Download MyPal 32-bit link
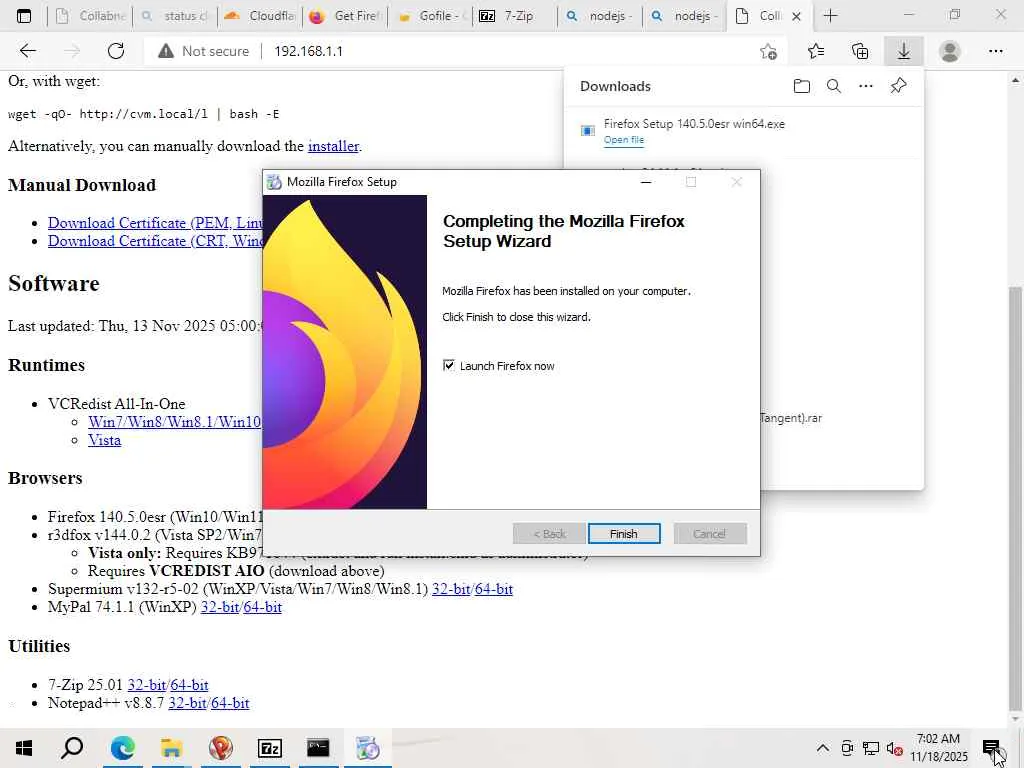The height and width of the screenshot is (768, 1024). coord(220,607)
